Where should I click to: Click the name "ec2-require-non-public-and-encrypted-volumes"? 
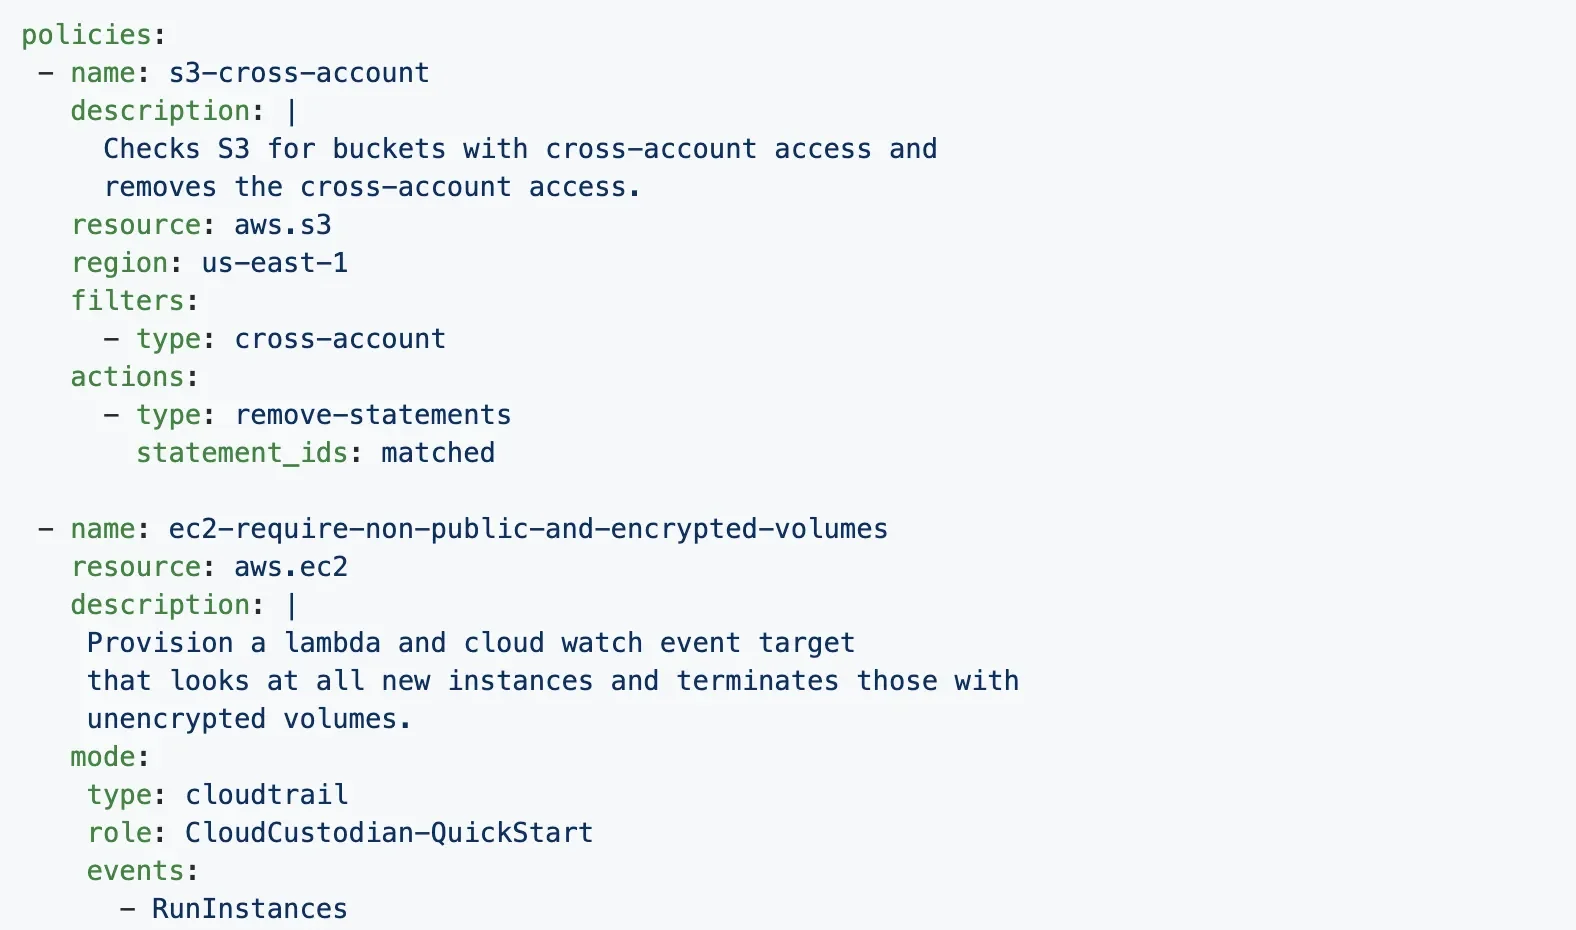[x=527, y=529]
